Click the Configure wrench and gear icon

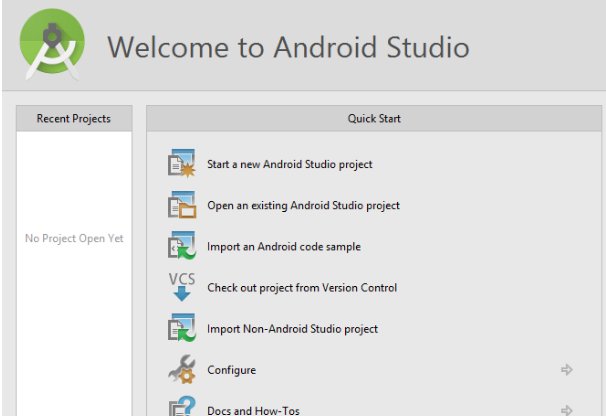click(182, 370)
